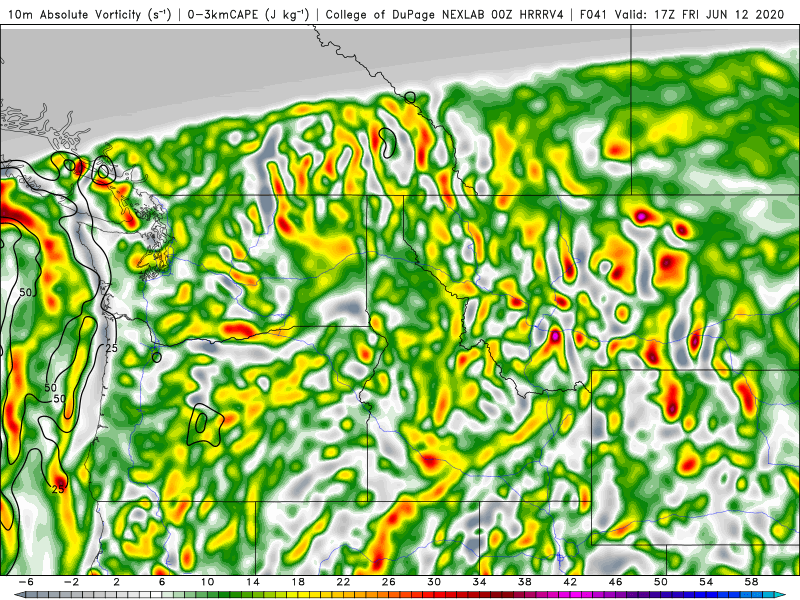Image resolution: width=800 pixels, height=600 pixels.
Task: Click the '-2' colorbar tick label
Action: [x=71, y=582]
